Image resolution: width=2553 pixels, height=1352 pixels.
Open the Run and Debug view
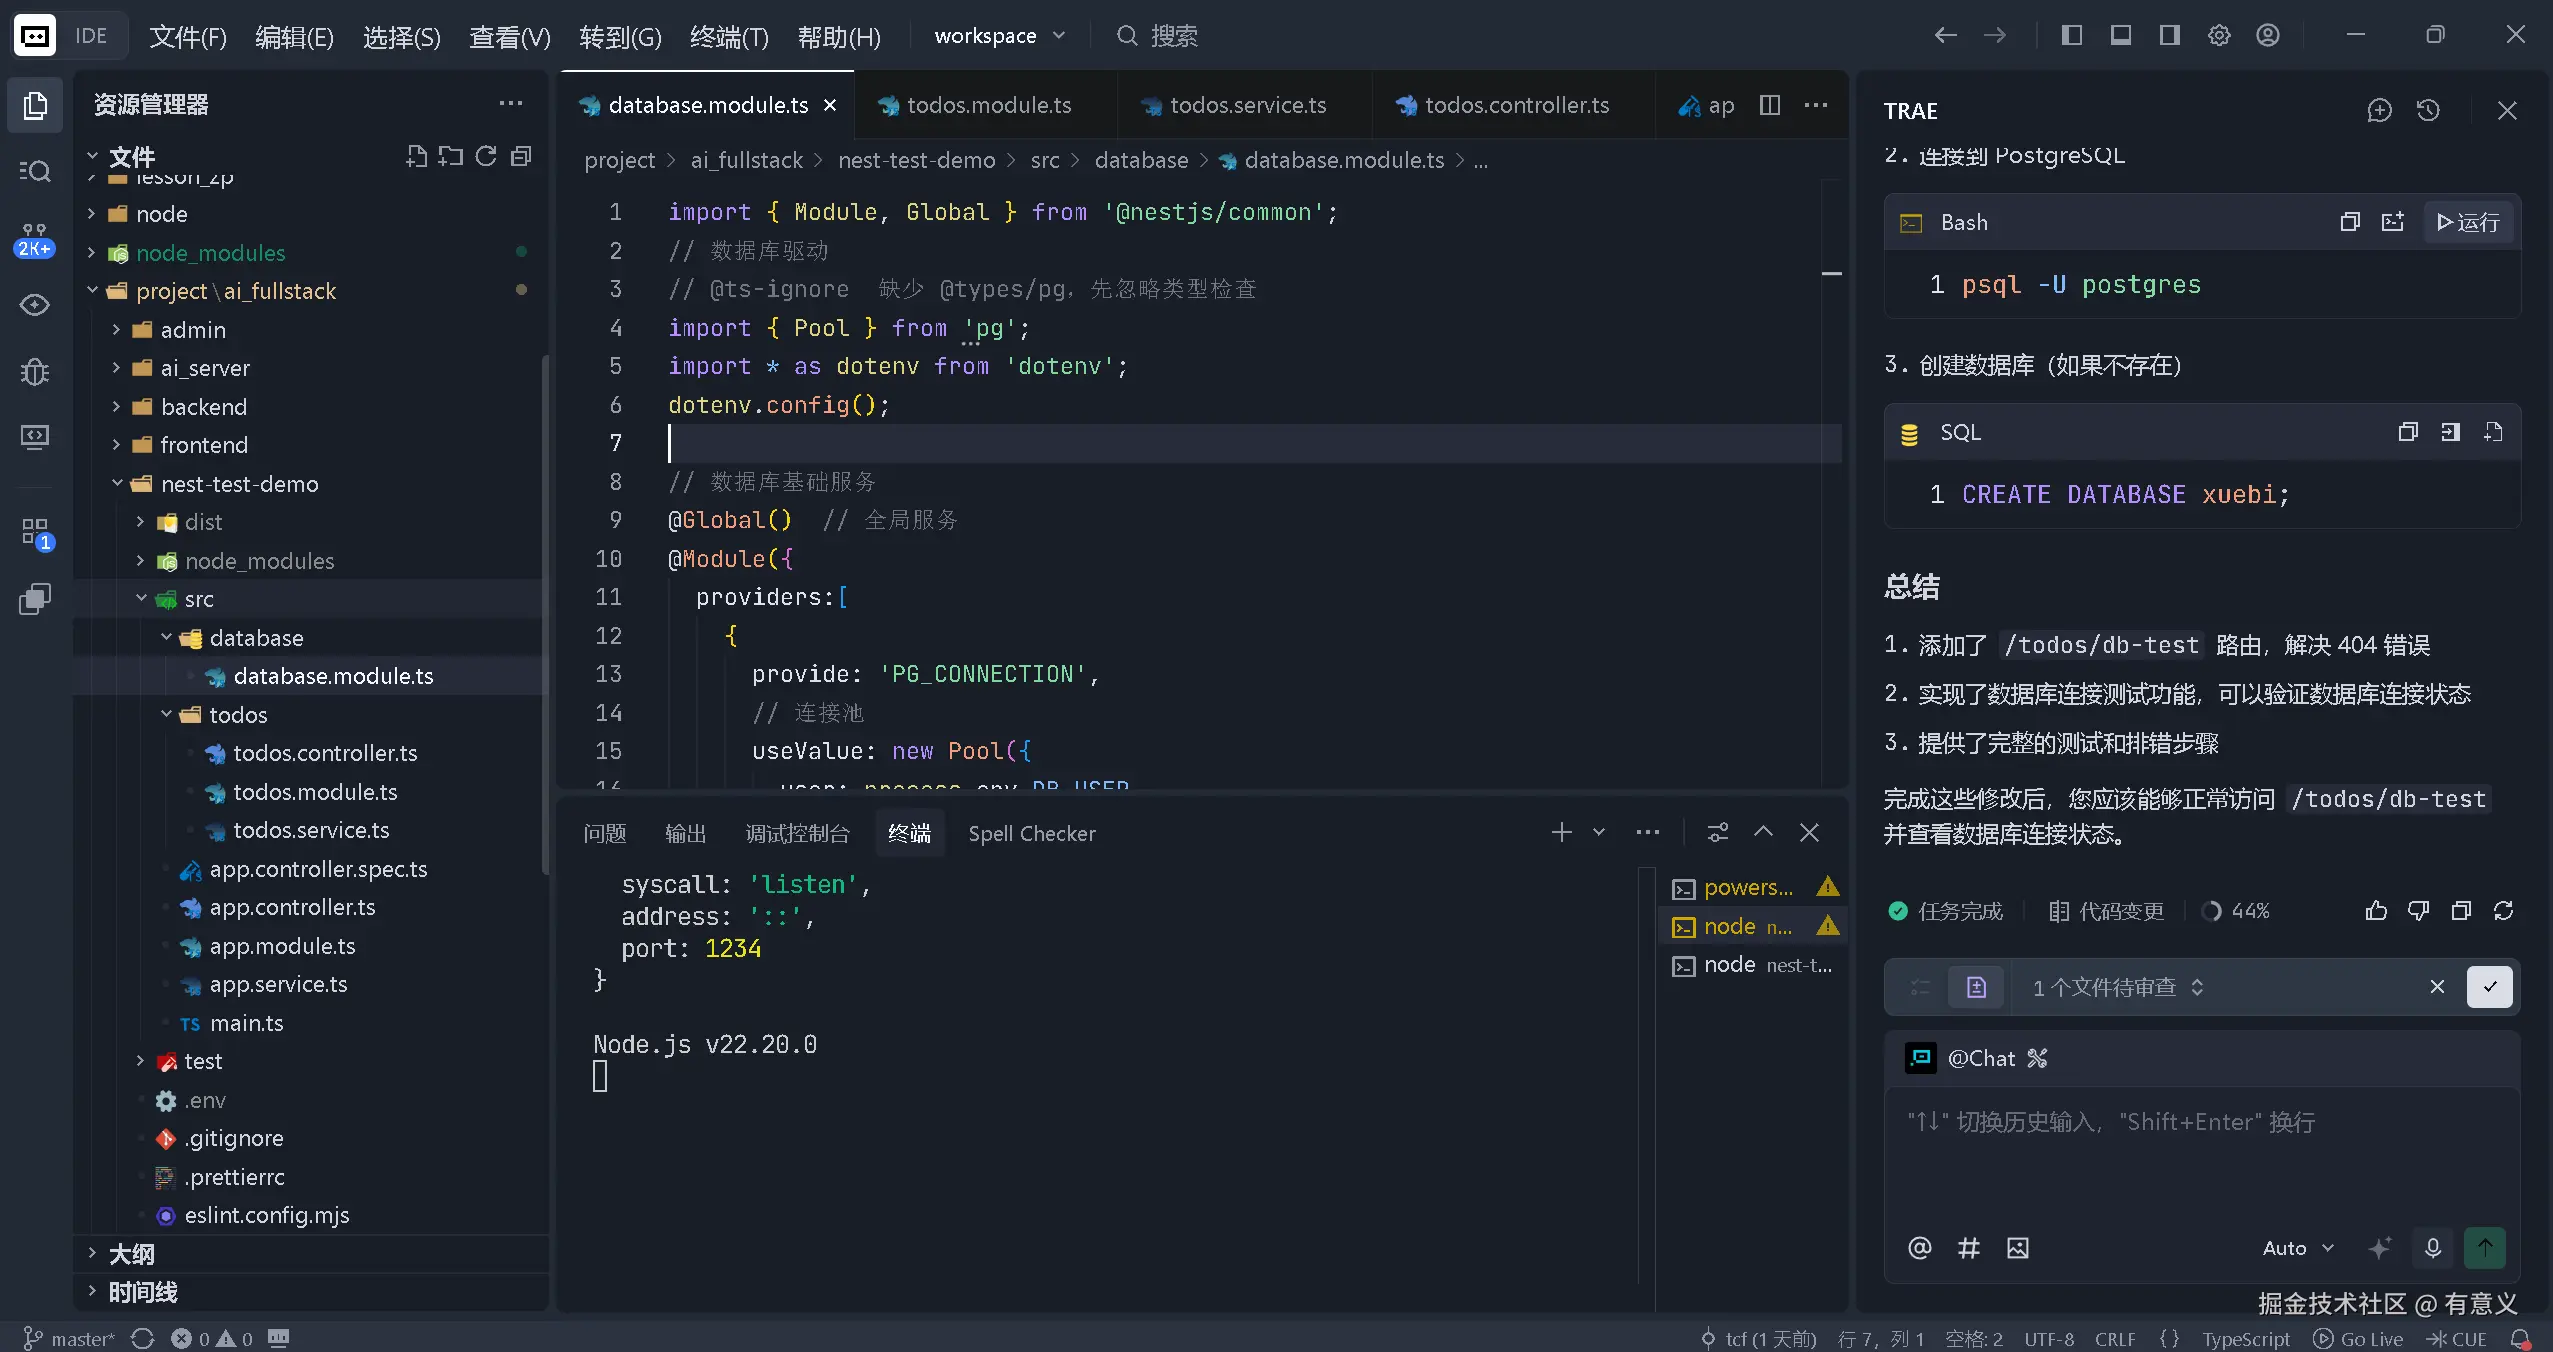pyautogui.click(x=35, y=372)
